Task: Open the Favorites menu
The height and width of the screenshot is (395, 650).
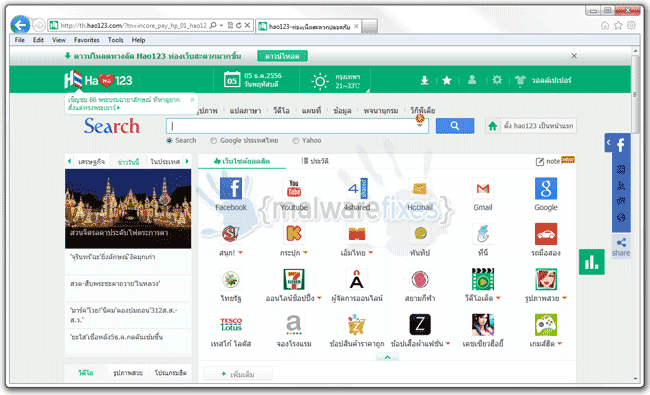Action: (87, 40)
